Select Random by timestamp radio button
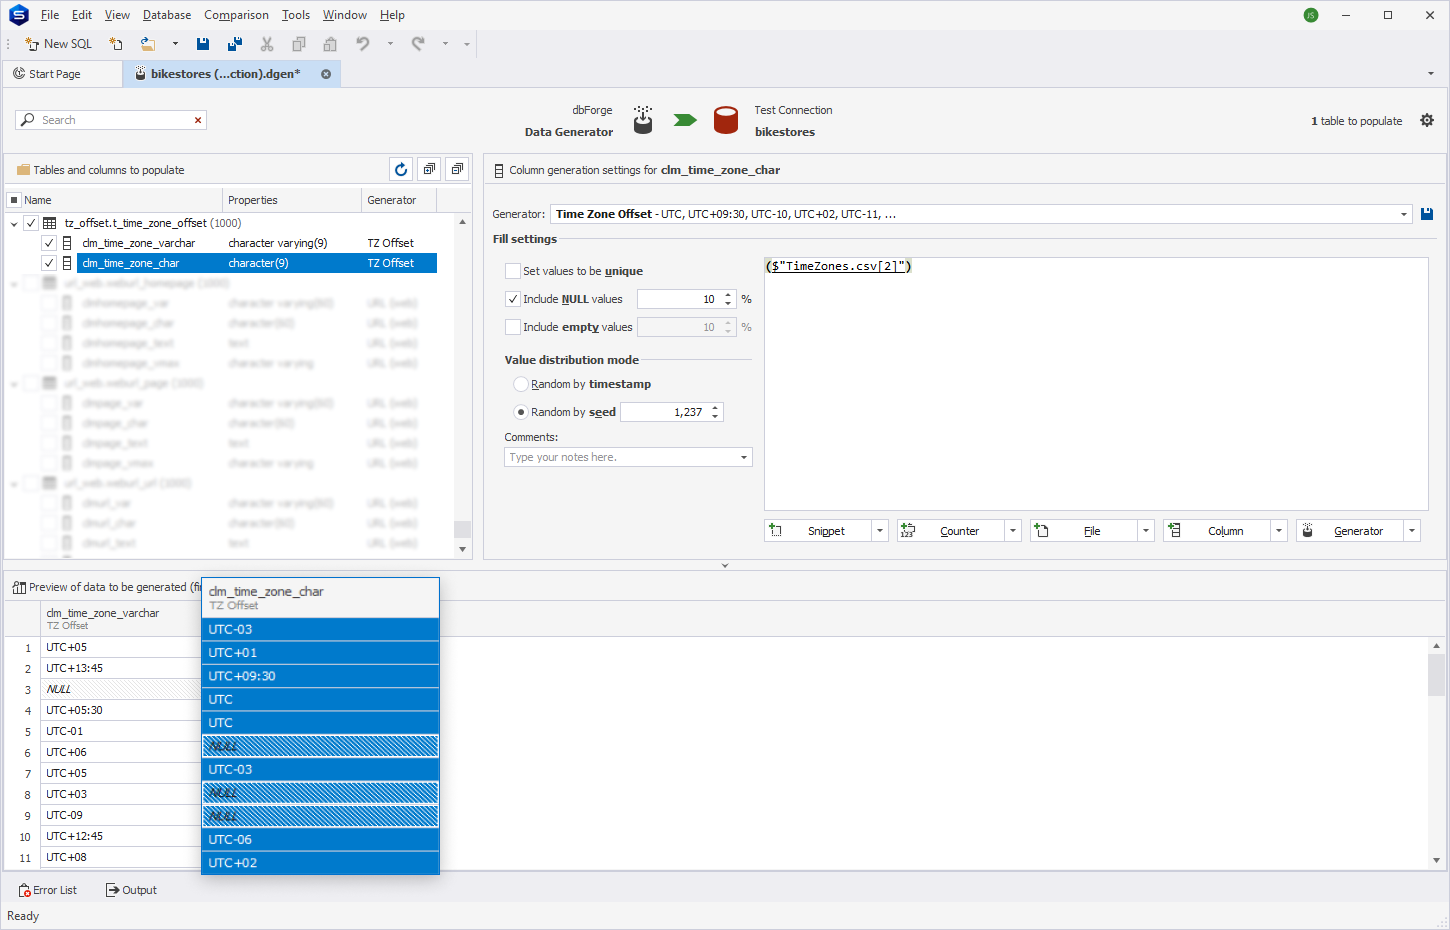 pos(521,384)
